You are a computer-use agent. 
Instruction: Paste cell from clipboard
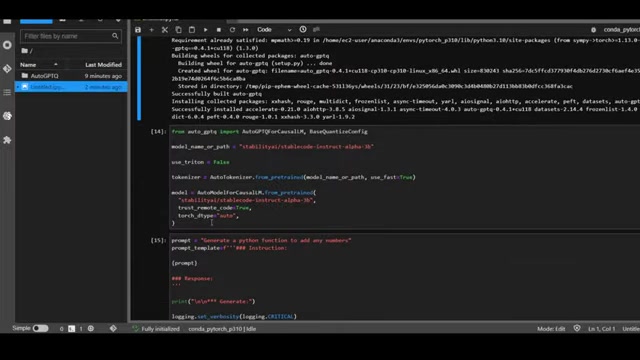(192, 30)
